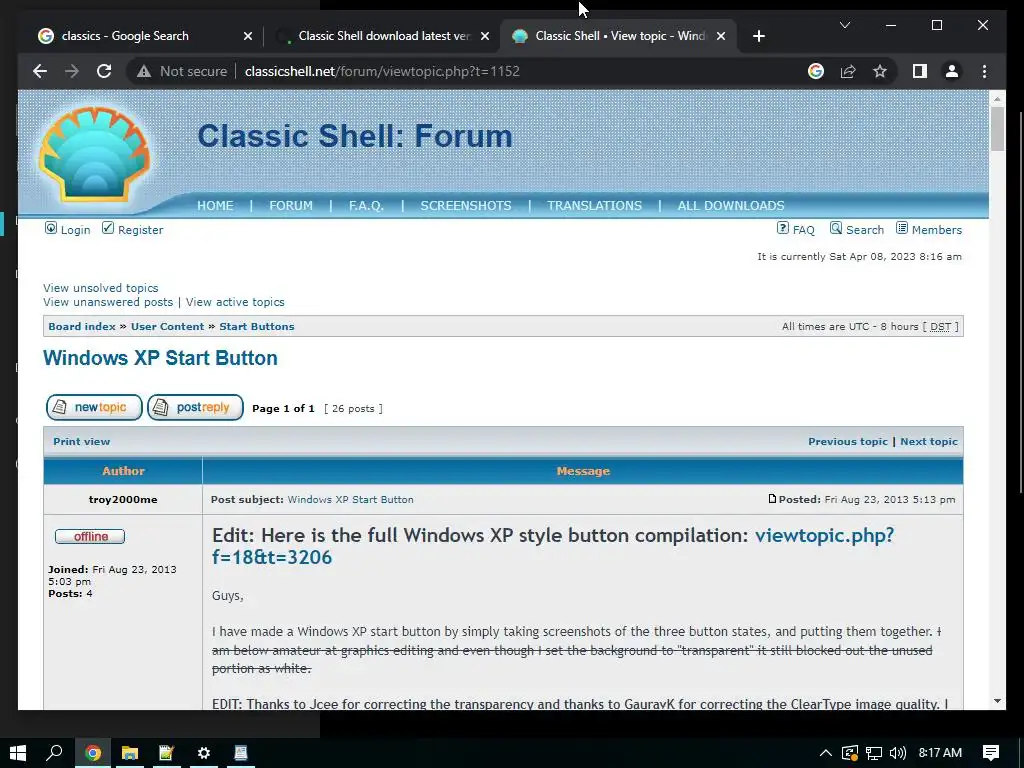
Task: Close the Classic Shell download tab
Action: [x=485, y=36]
